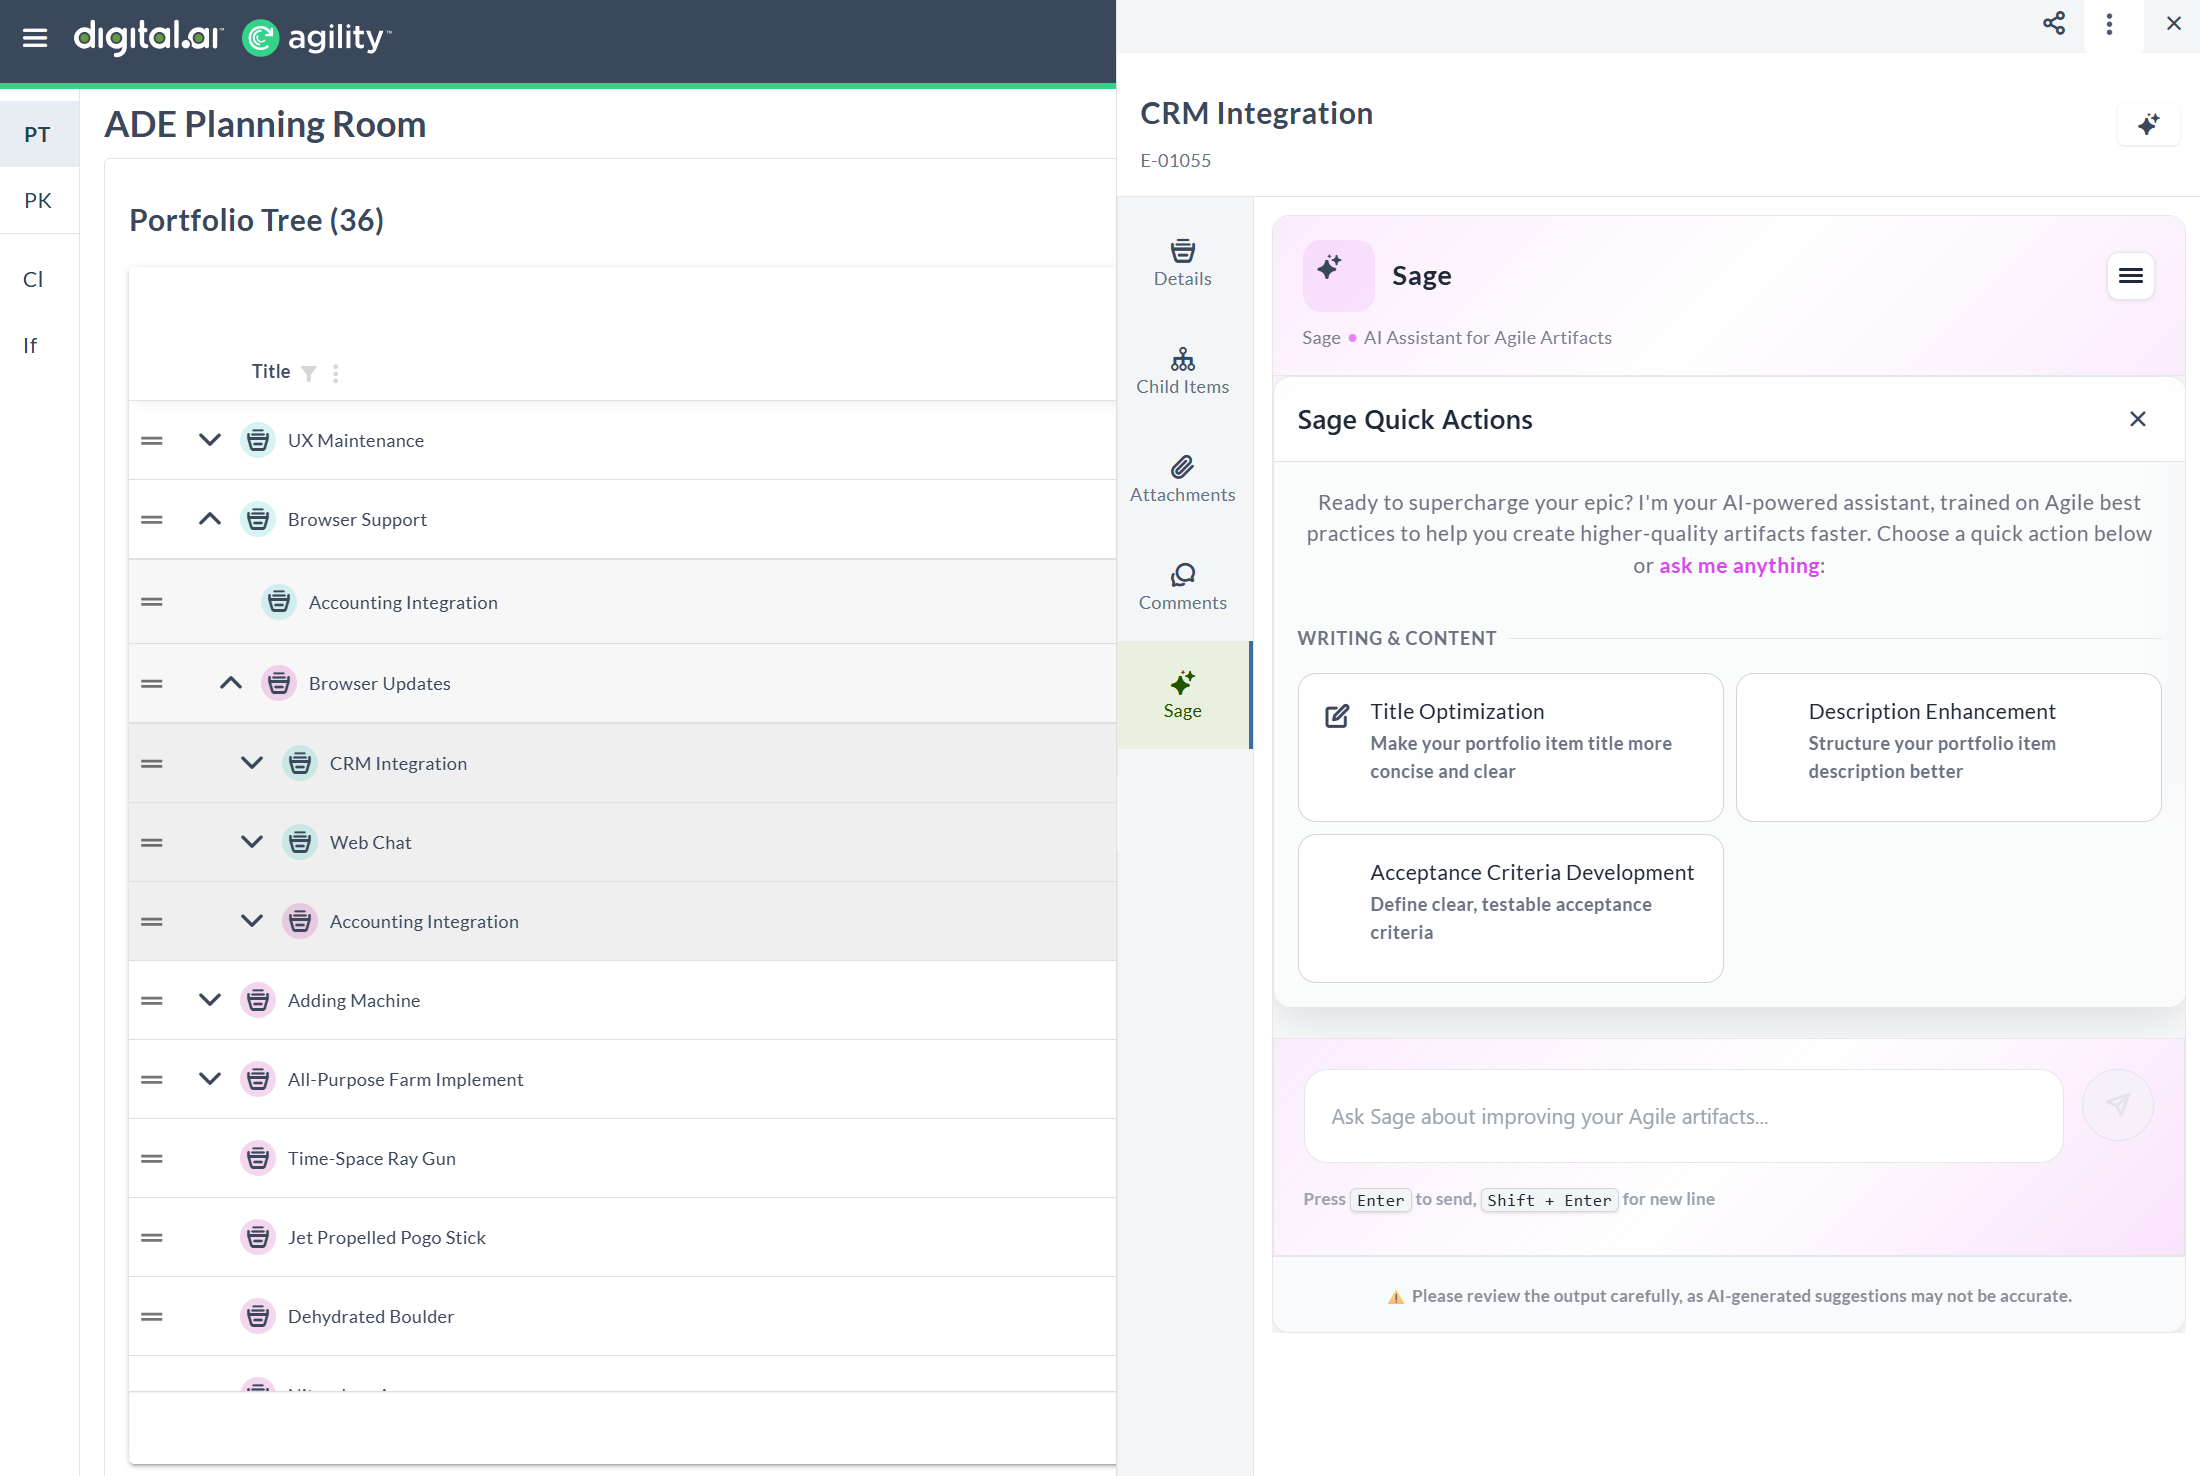The image size is (2200, 1476).
Task: Open the main hamburger menu
Action: 35,38
